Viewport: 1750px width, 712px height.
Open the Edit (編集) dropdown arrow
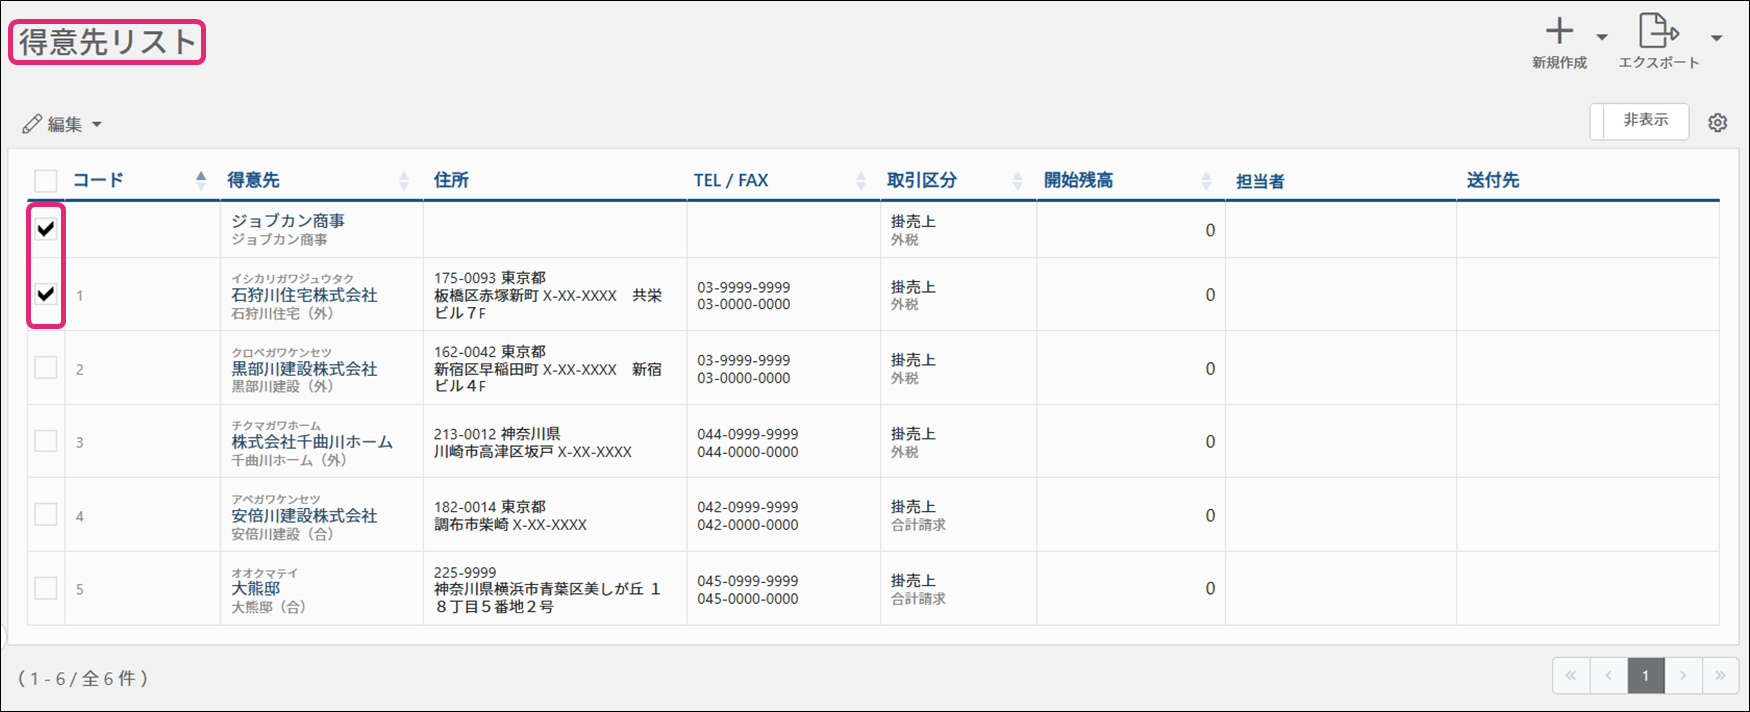(97, 125)
